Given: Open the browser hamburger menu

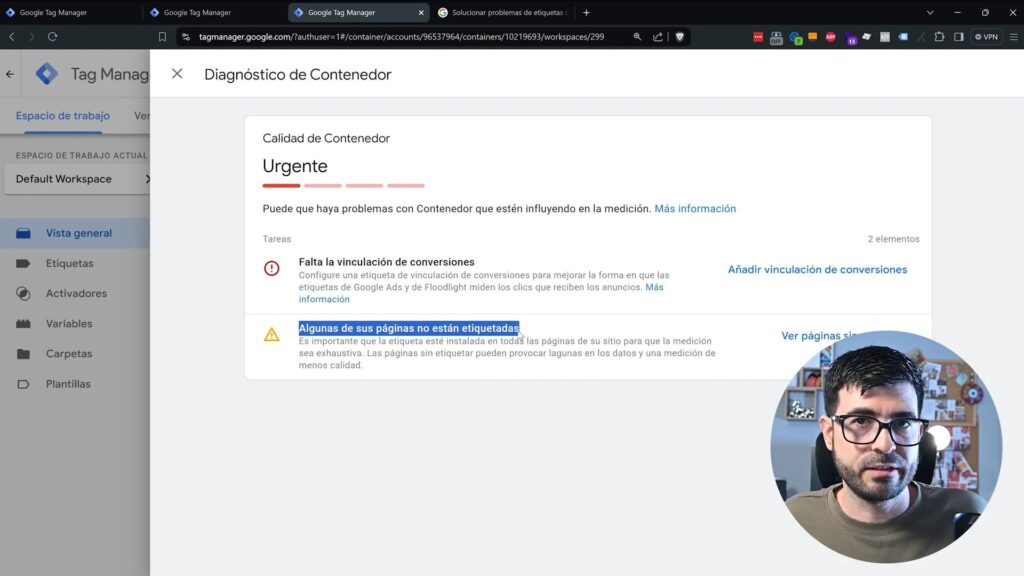Looking at the screenshot, I should coord(1014,37).
